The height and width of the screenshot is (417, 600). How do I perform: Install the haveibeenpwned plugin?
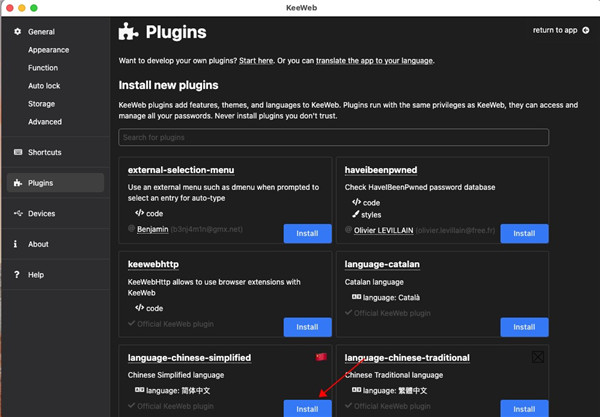point(524,233)
